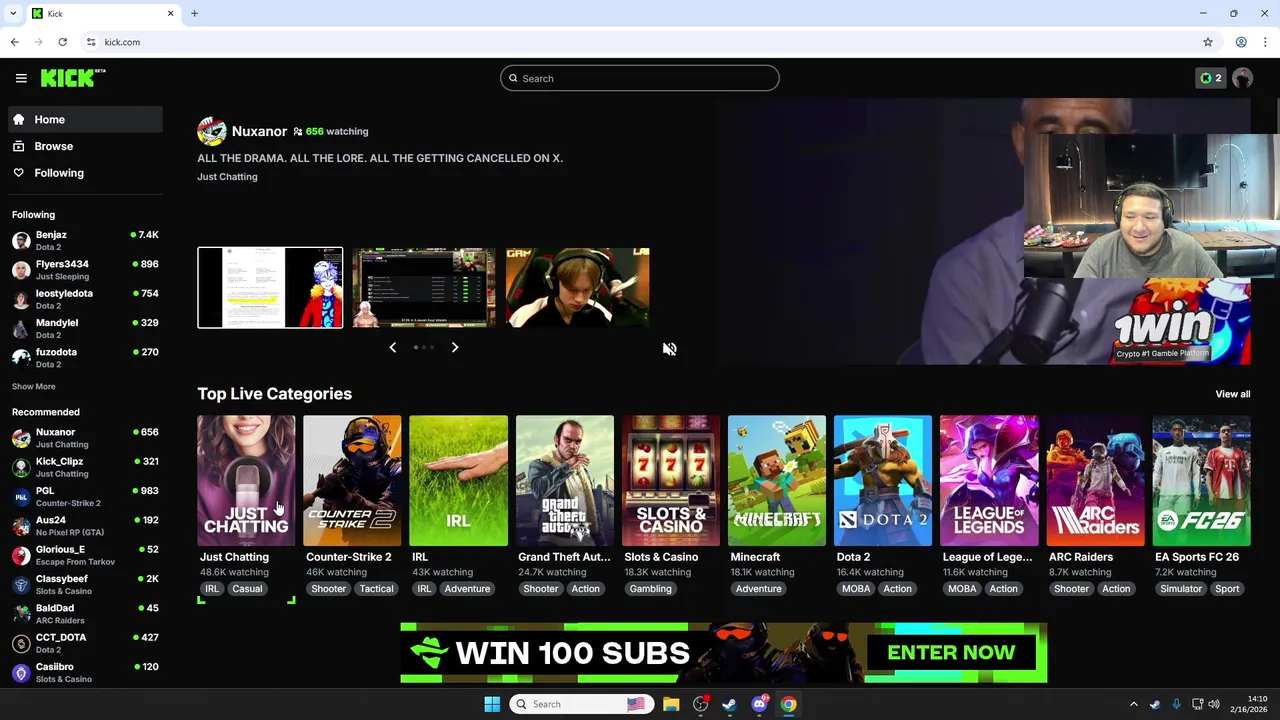Open the Home sidebar item
The height and width of the screenshot is (720, 1280).
pyautogui.click(x=85, y=119)
